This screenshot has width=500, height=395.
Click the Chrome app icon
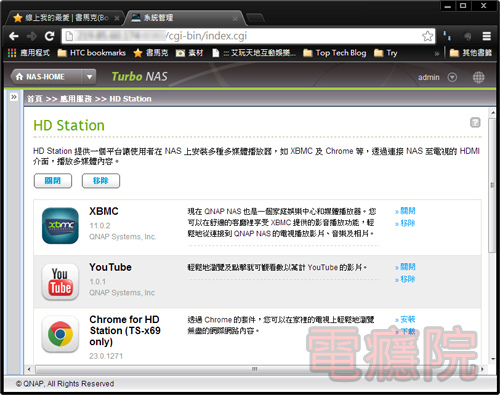(60, 334)
